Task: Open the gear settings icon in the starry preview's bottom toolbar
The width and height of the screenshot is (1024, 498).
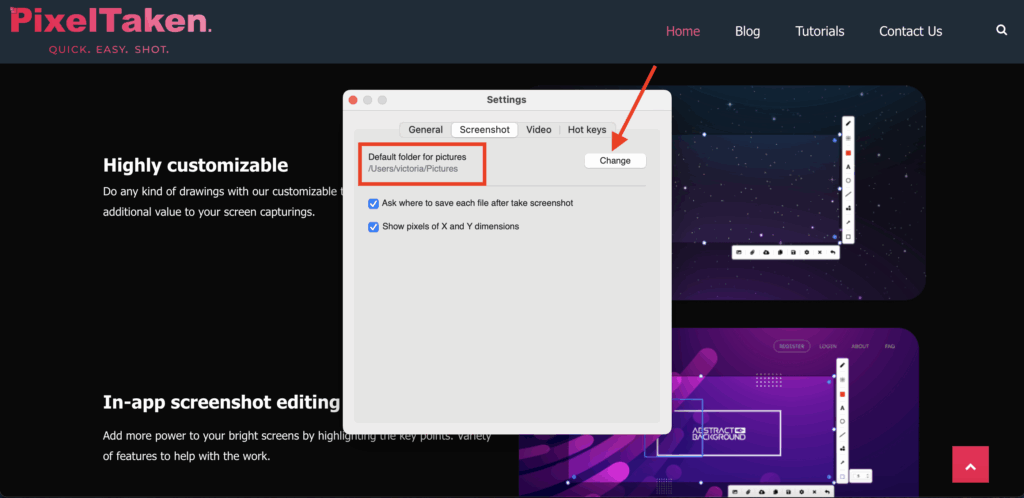Action: coord(807,252)
